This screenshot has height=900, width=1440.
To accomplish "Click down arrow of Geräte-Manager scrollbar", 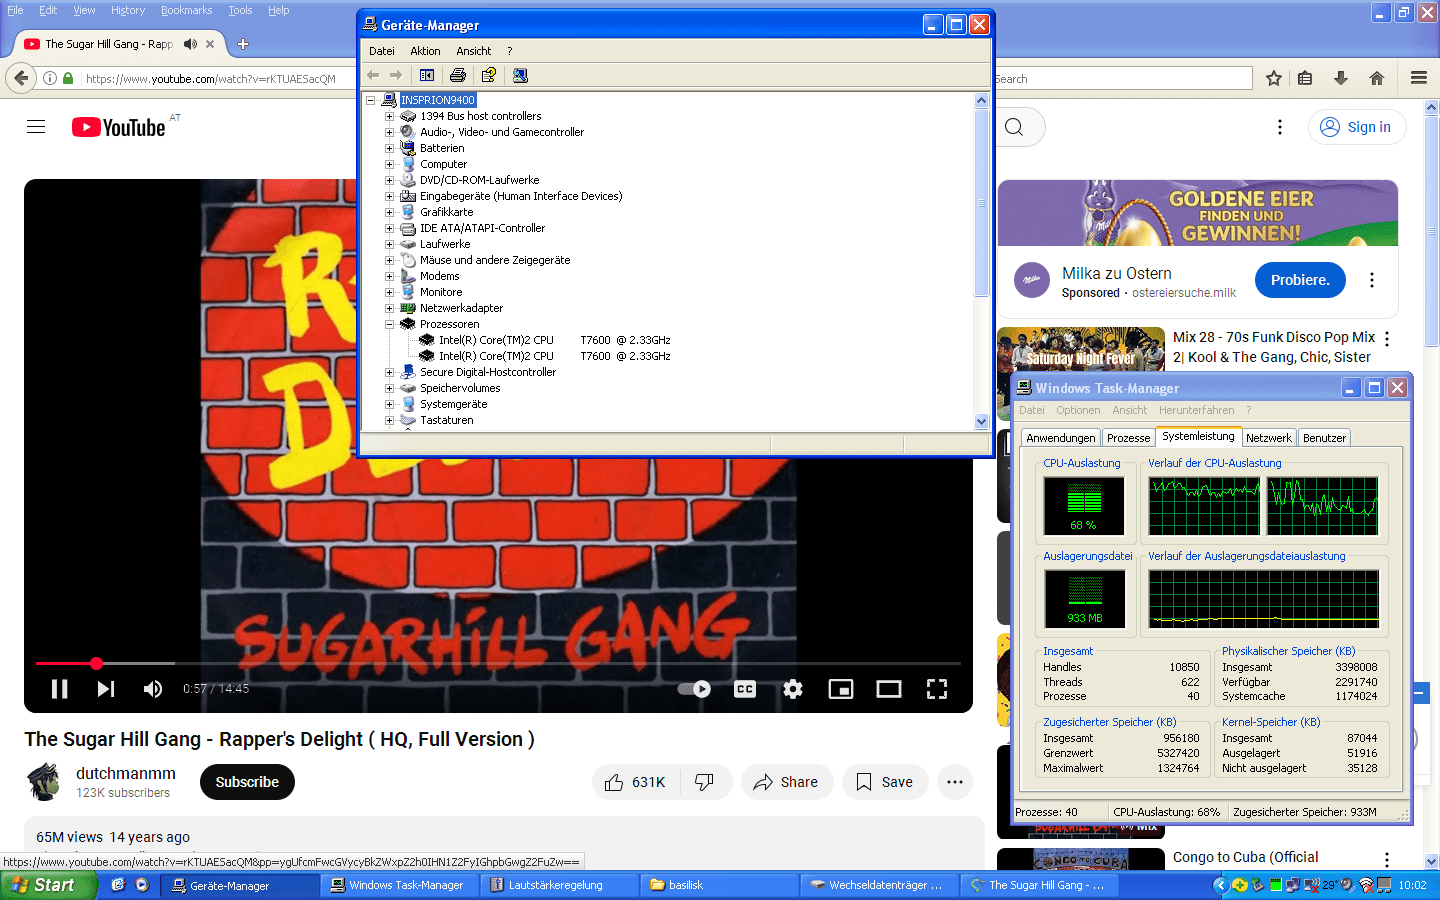I will [981, 422].
